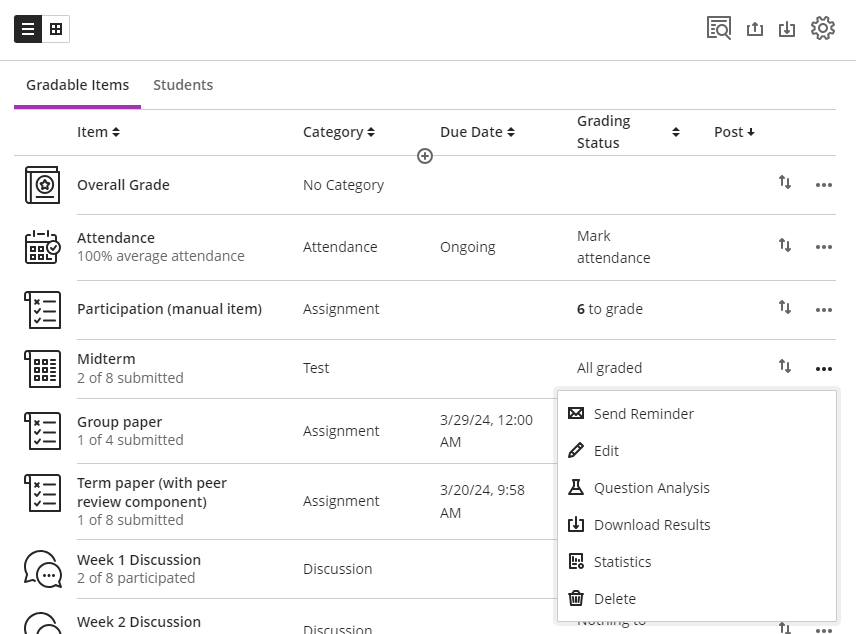Select Question Analysis from the menu
Image resolution: width=856 pixels, height=634 pixels.
651,488
